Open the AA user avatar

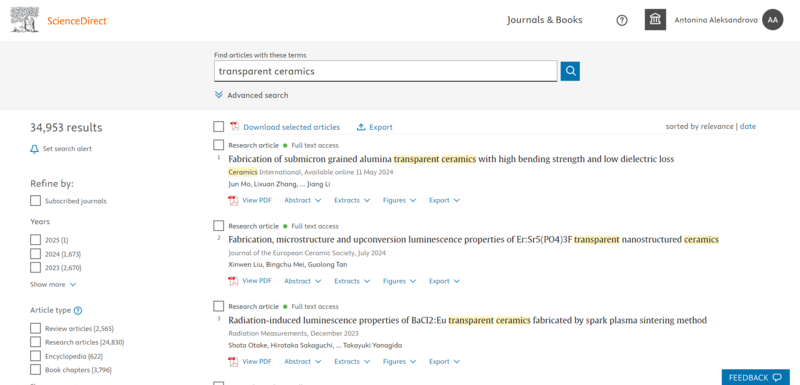point(772,20)
